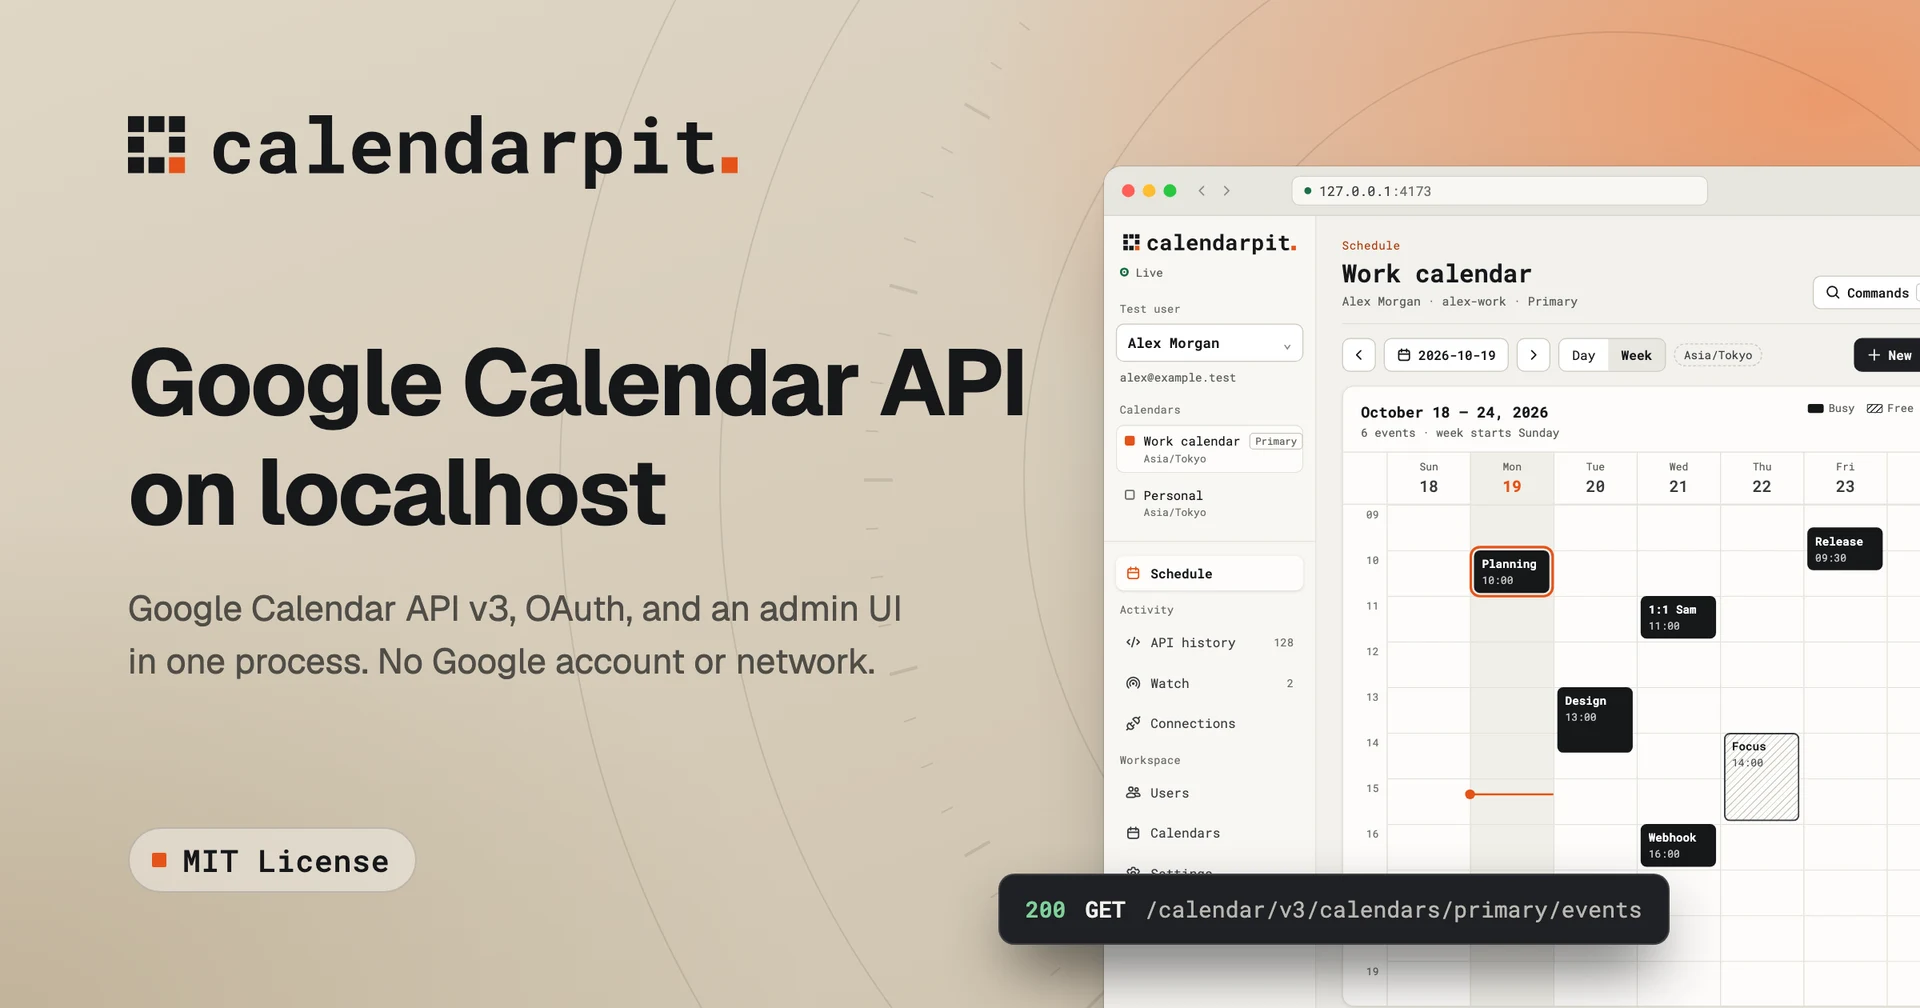Toggle the Personal calendar checkbox
Image resolution: width=1920 pixels, height=1008 pixels.
1130,495
